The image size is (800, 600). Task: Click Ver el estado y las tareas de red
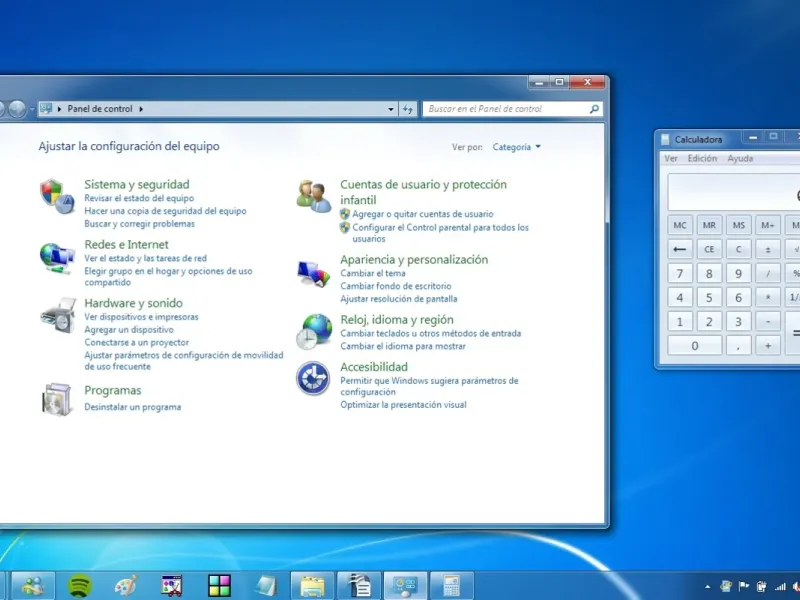tap(145, 258)
